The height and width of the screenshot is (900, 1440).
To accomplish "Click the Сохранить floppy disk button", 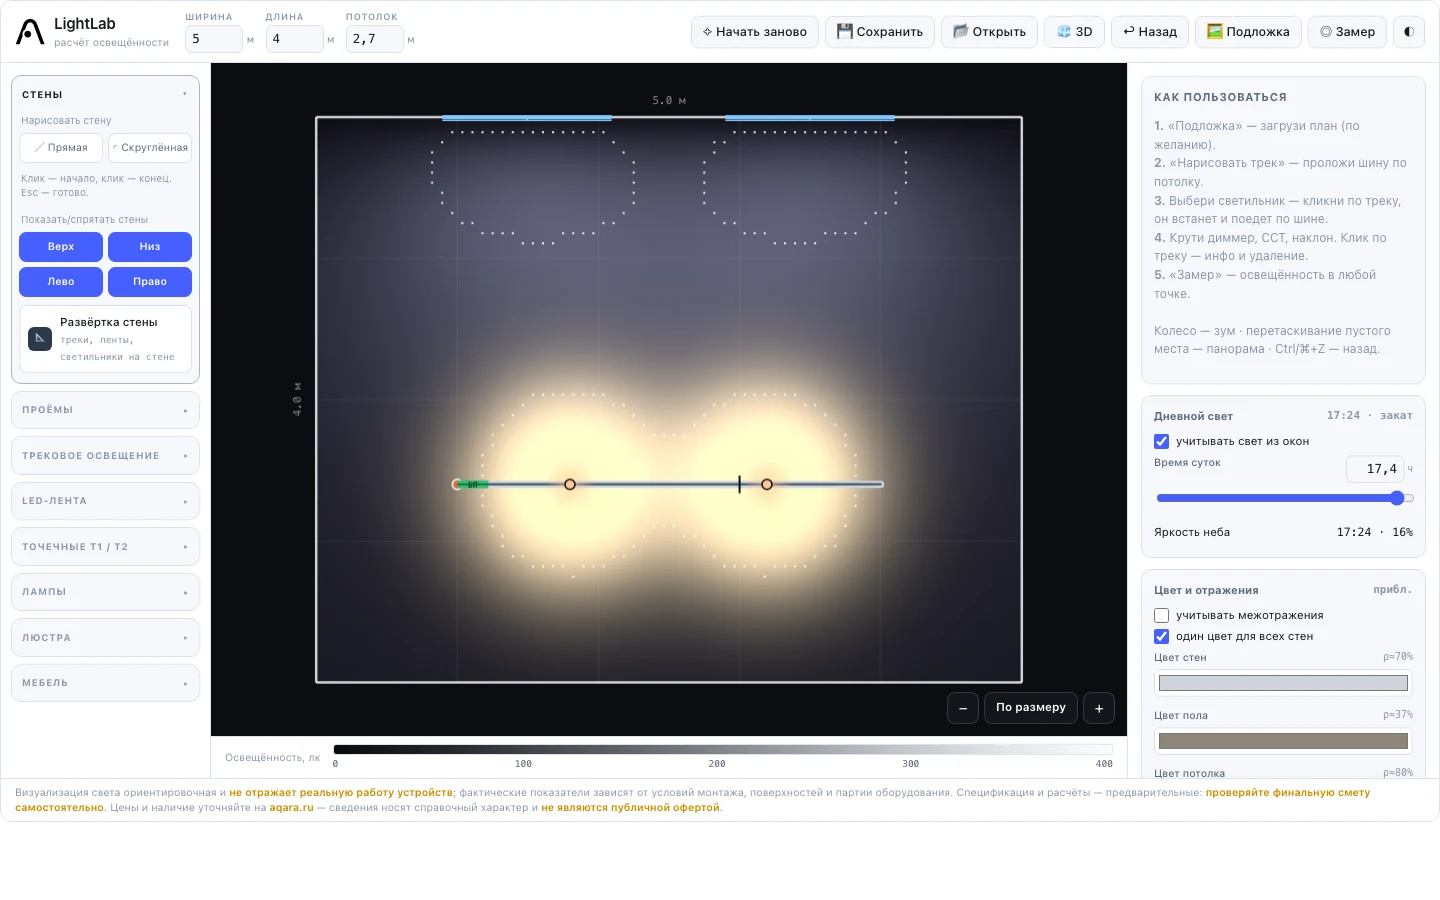I will (x=880, y=32).
